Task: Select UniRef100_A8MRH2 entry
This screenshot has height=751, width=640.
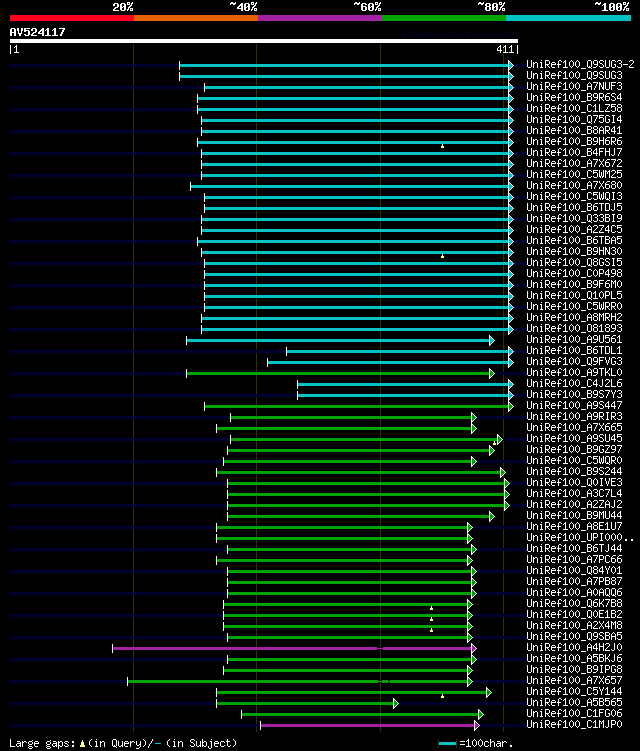Action: tap(574, 318)
